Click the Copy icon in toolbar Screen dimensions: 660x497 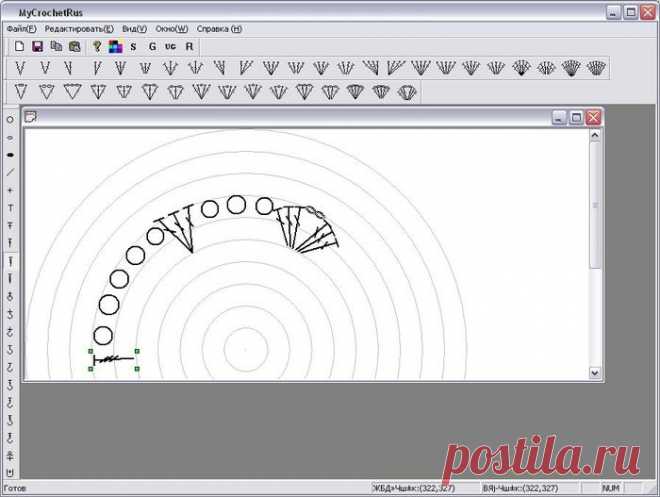point(56,46)
